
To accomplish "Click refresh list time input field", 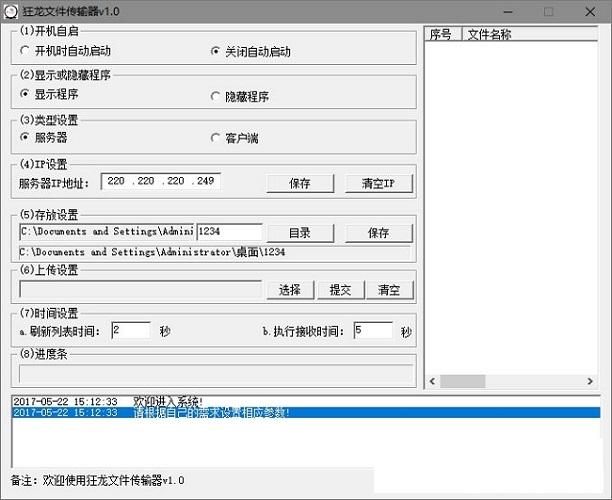I will (130, 330).
